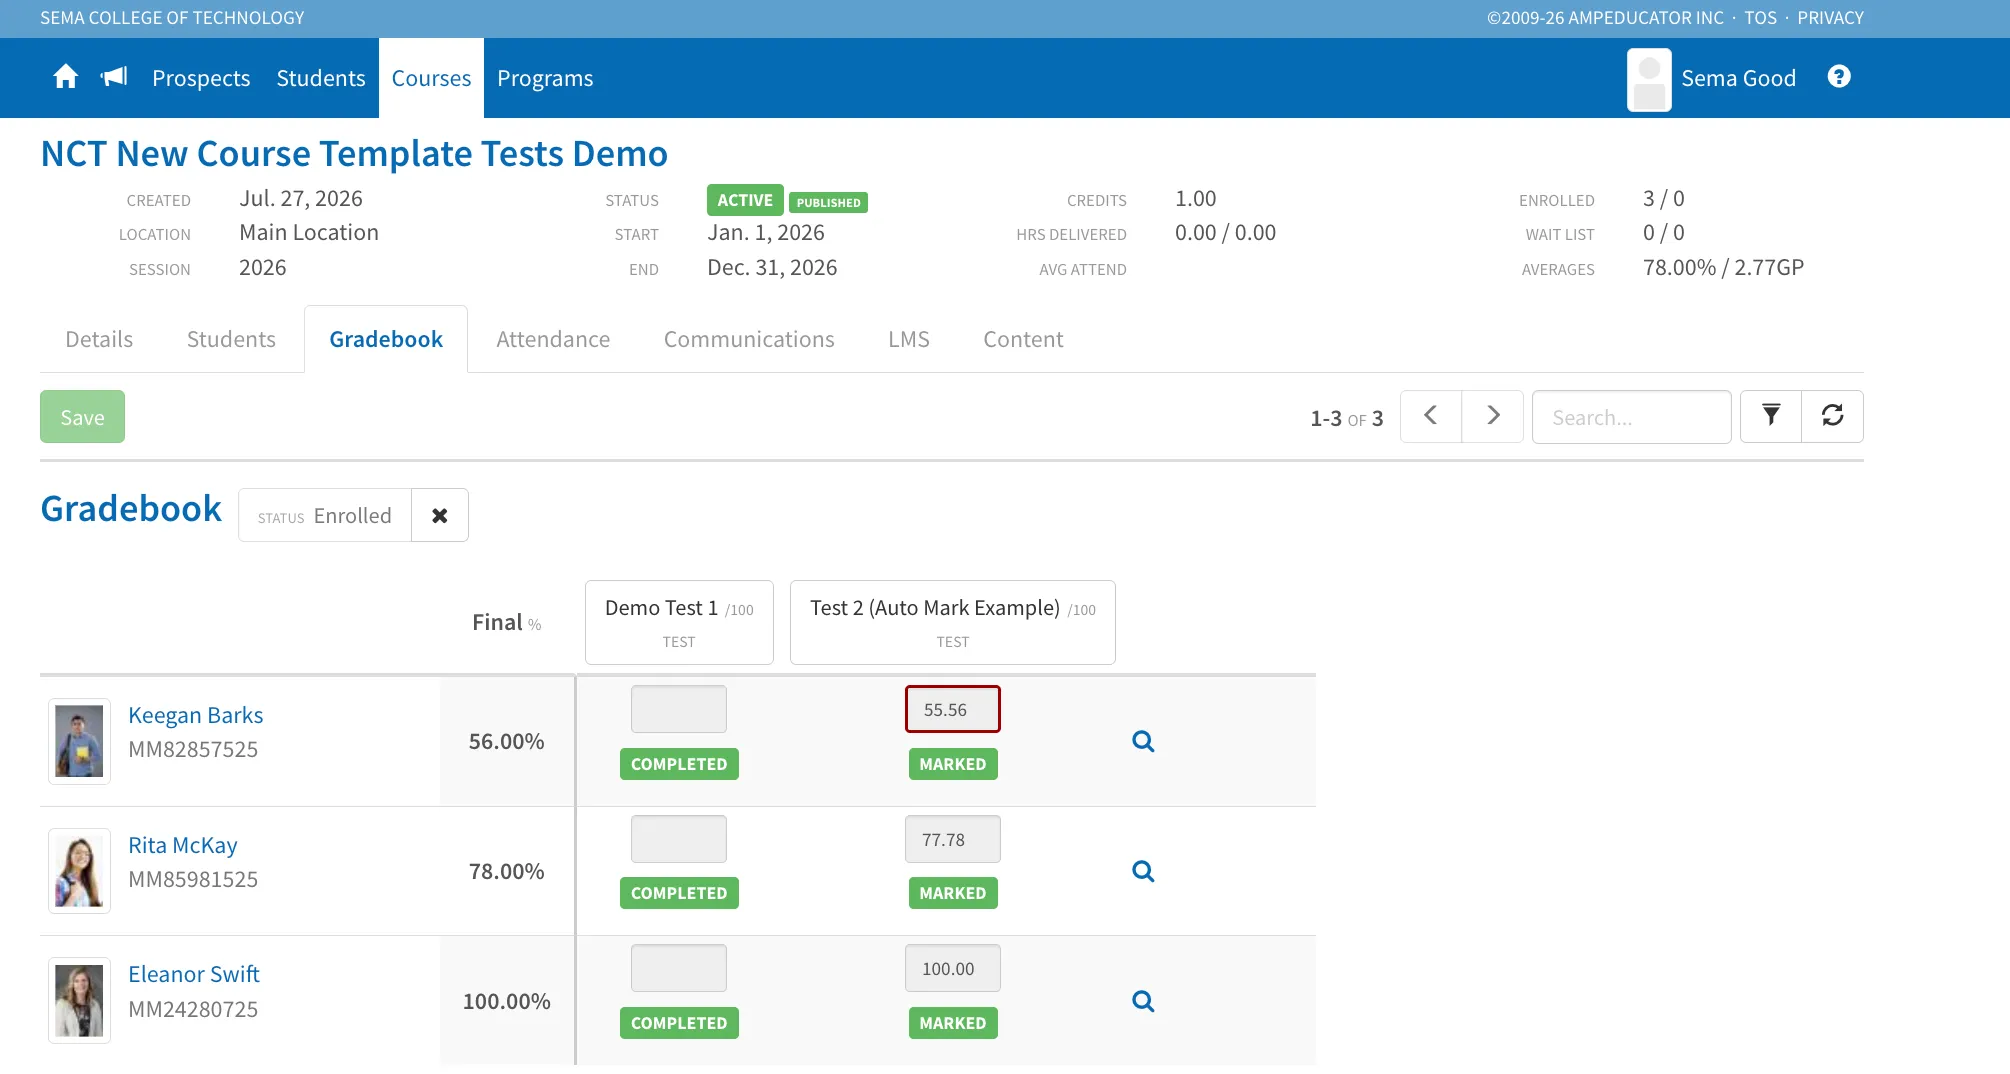
Task: Open Keegan Barks student profile link
Action: click(196, 715)
